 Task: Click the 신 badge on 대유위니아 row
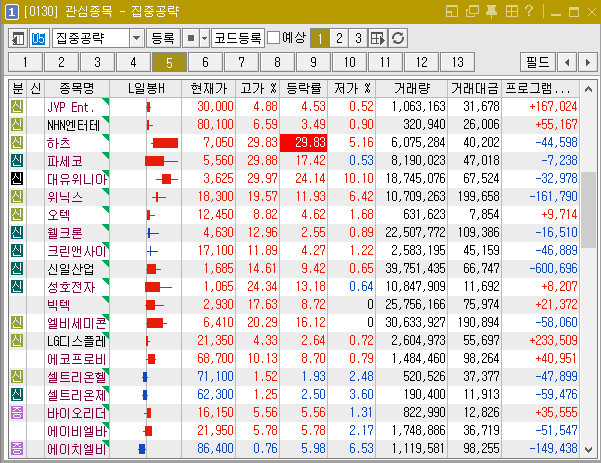(x=17, y=178)
